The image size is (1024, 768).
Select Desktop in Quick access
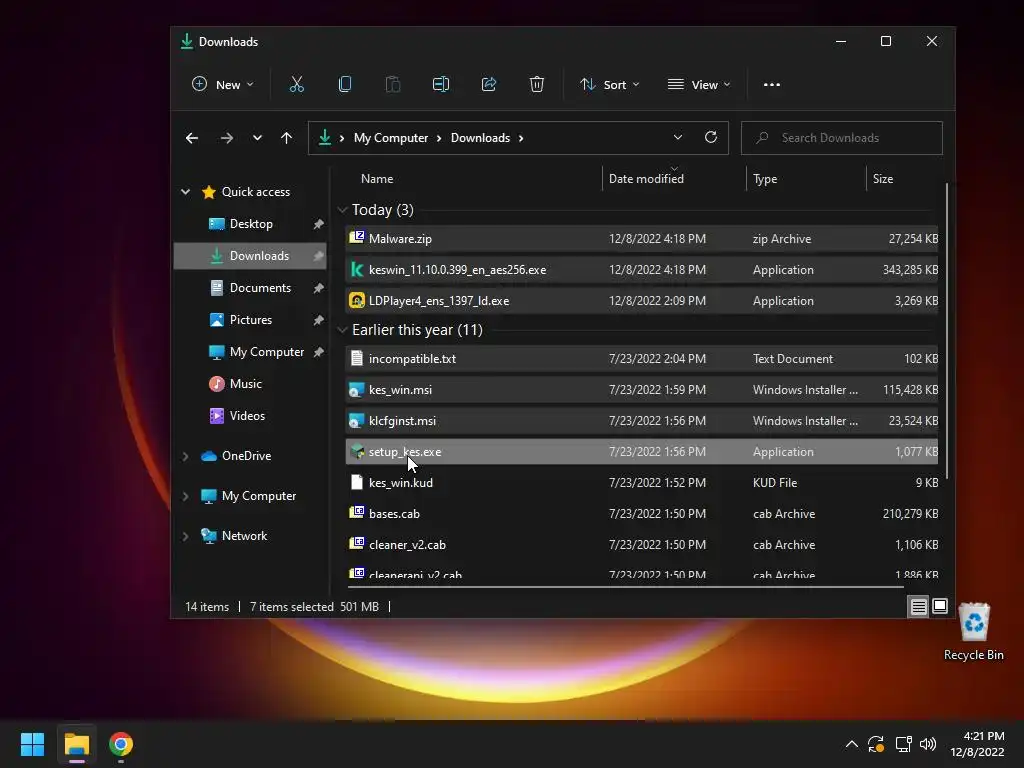(250, 223)
